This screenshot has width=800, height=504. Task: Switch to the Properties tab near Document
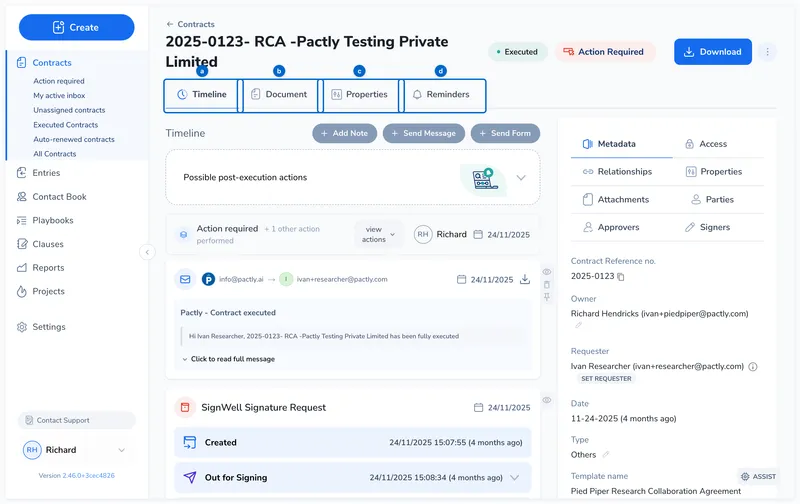coord(360,95)
